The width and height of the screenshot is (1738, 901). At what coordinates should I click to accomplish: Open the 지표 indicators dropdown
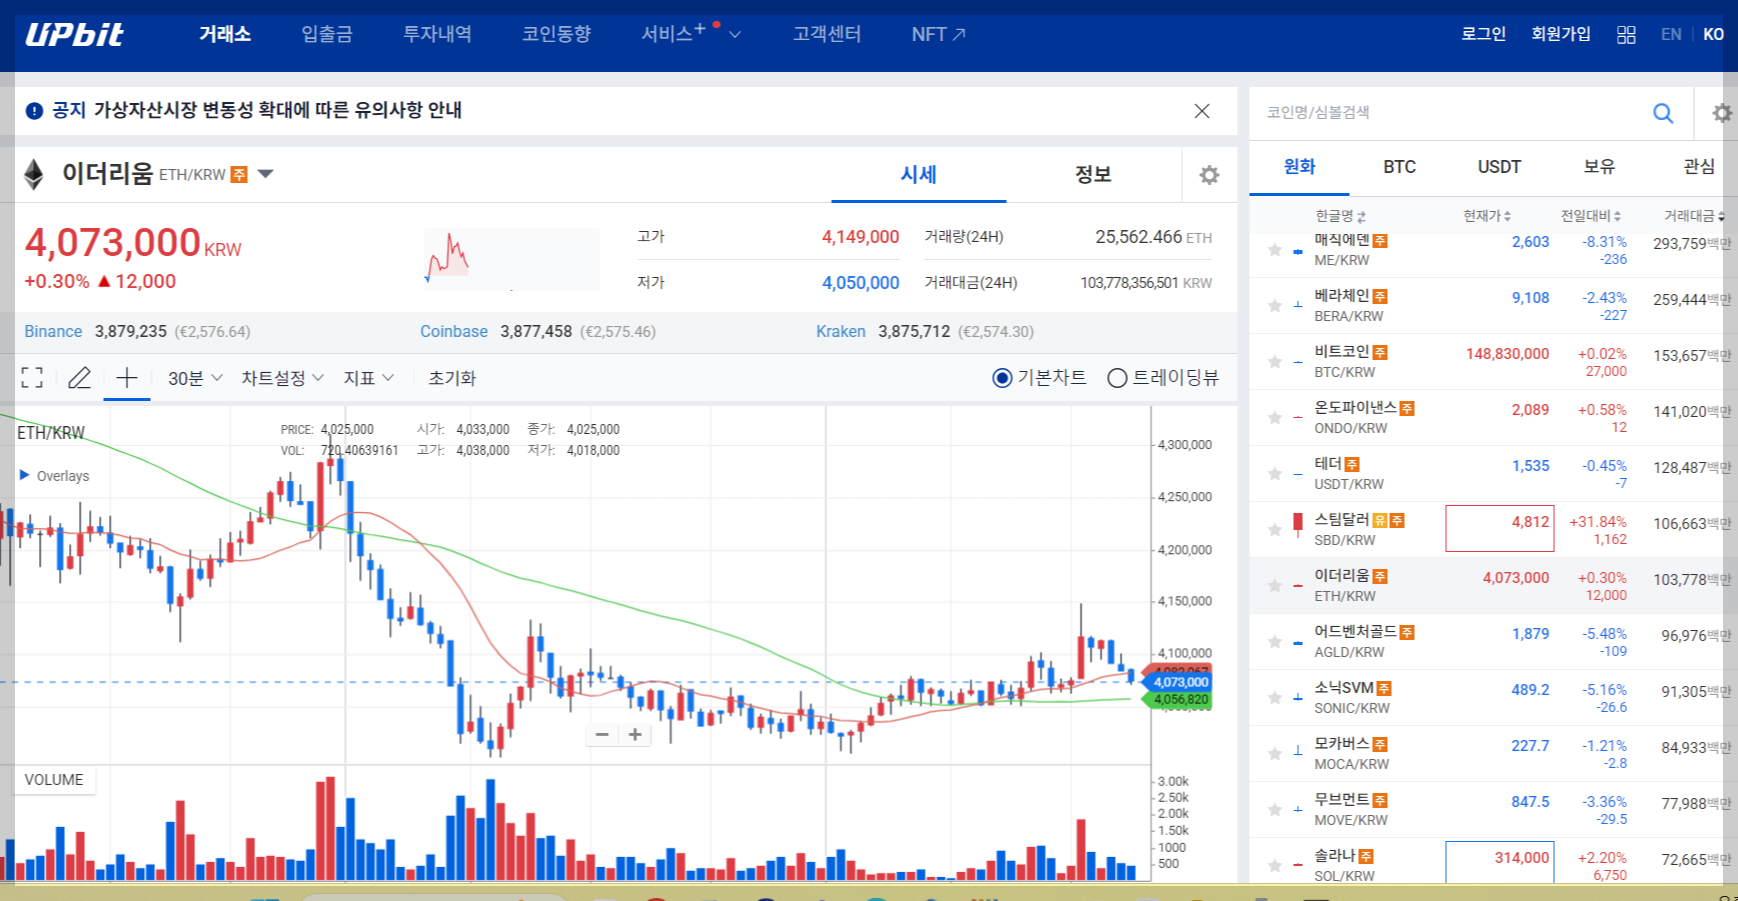(369, 378)
